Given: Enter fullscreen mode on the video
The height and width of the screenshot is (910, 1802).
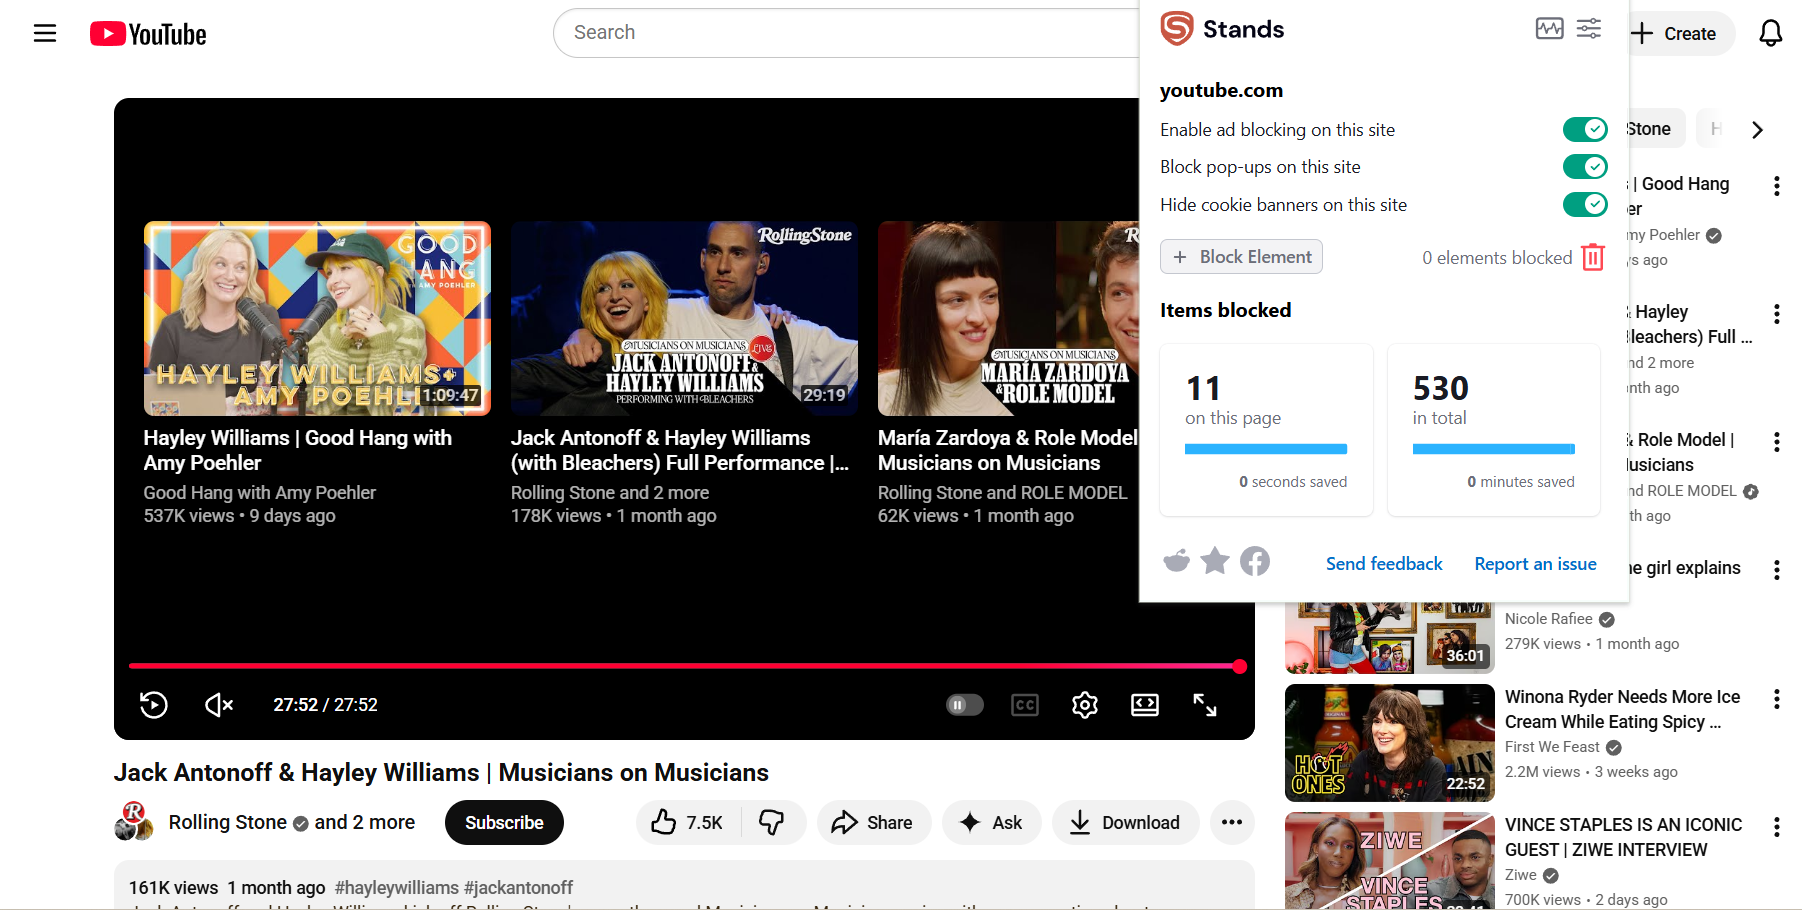Looking at the screenshot, I should click(x=1205, y=705).
